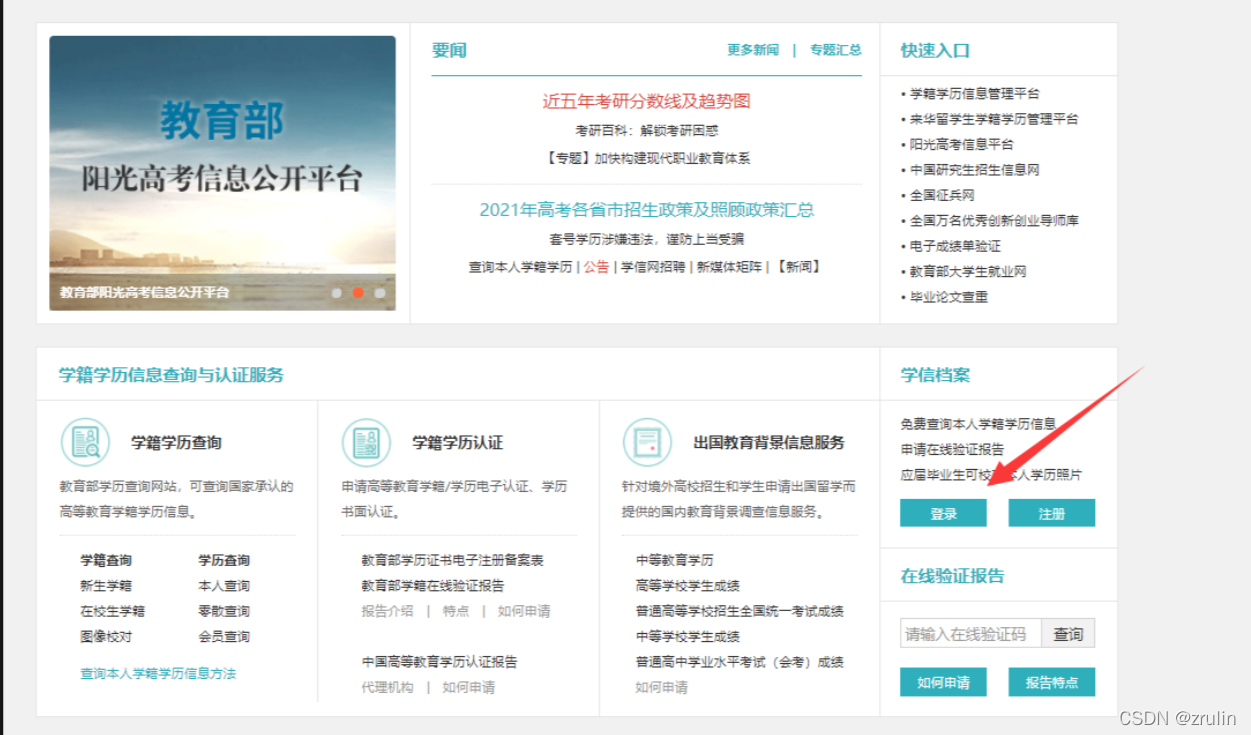Open 教育部学历证书电子注册备案表 link
Screen dimensions: 1251x735
(453, 561)
